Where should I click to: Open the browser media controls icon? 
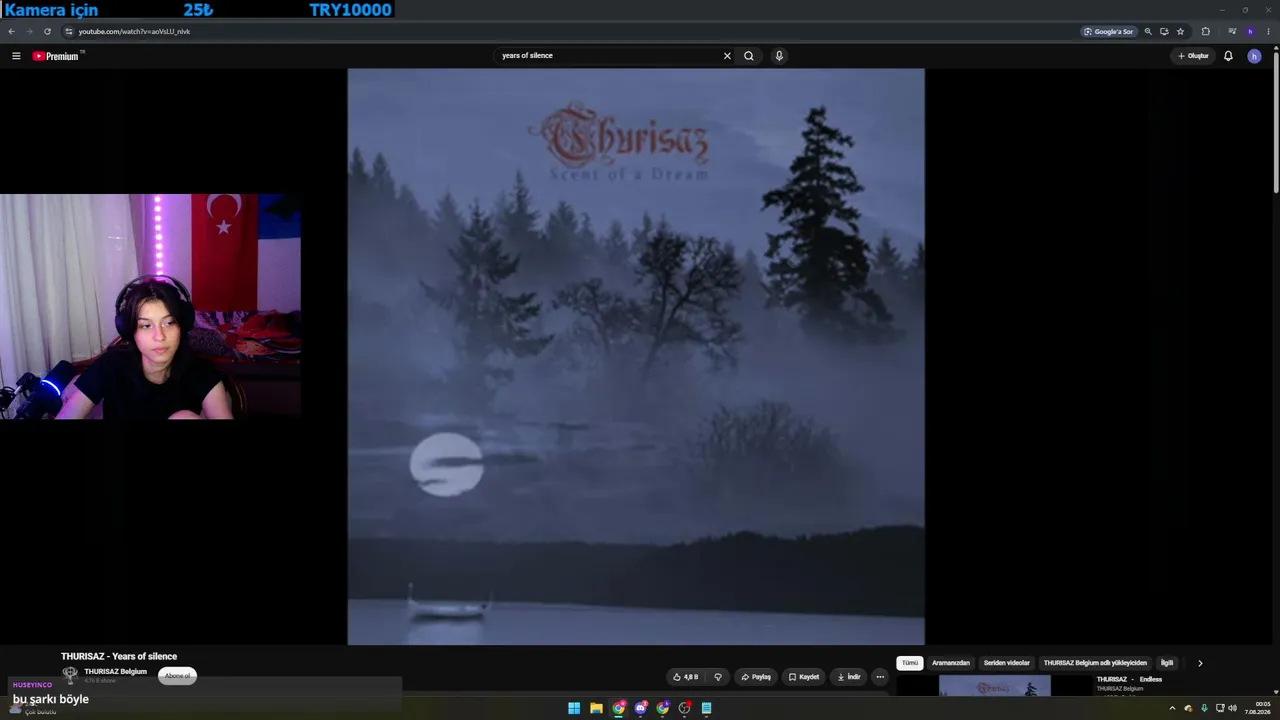(1232, 31)
